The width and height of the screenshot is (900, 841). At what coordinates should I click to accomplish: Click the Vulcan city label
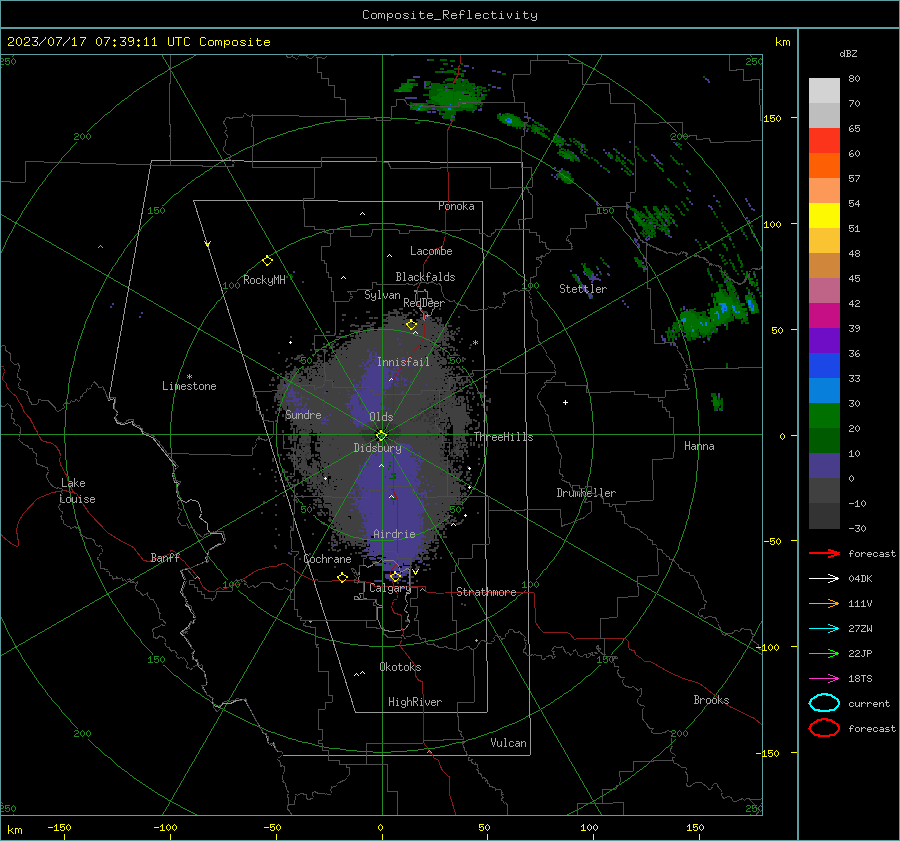coord(509,743)
